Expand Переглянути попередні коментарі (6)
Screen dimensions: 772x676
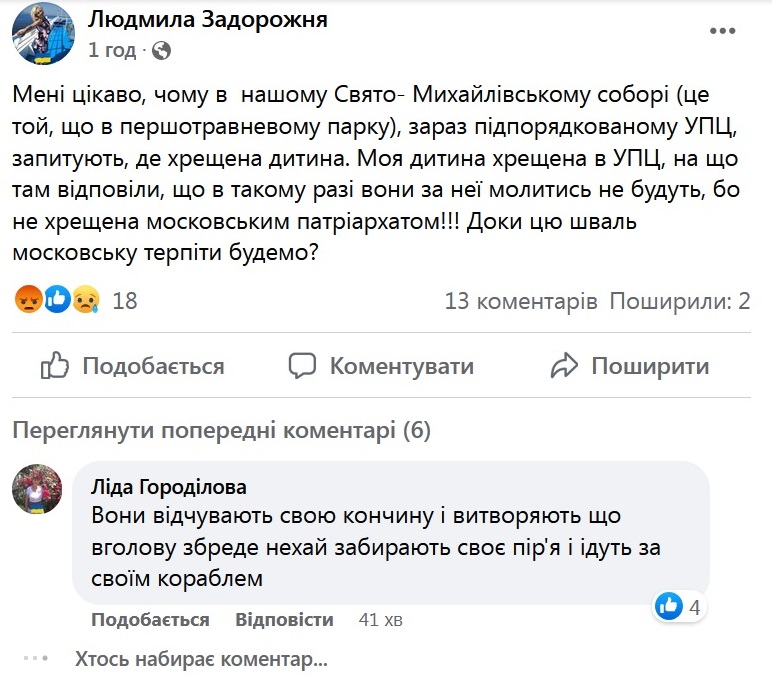pyautogui.click(x=222, y=430)
